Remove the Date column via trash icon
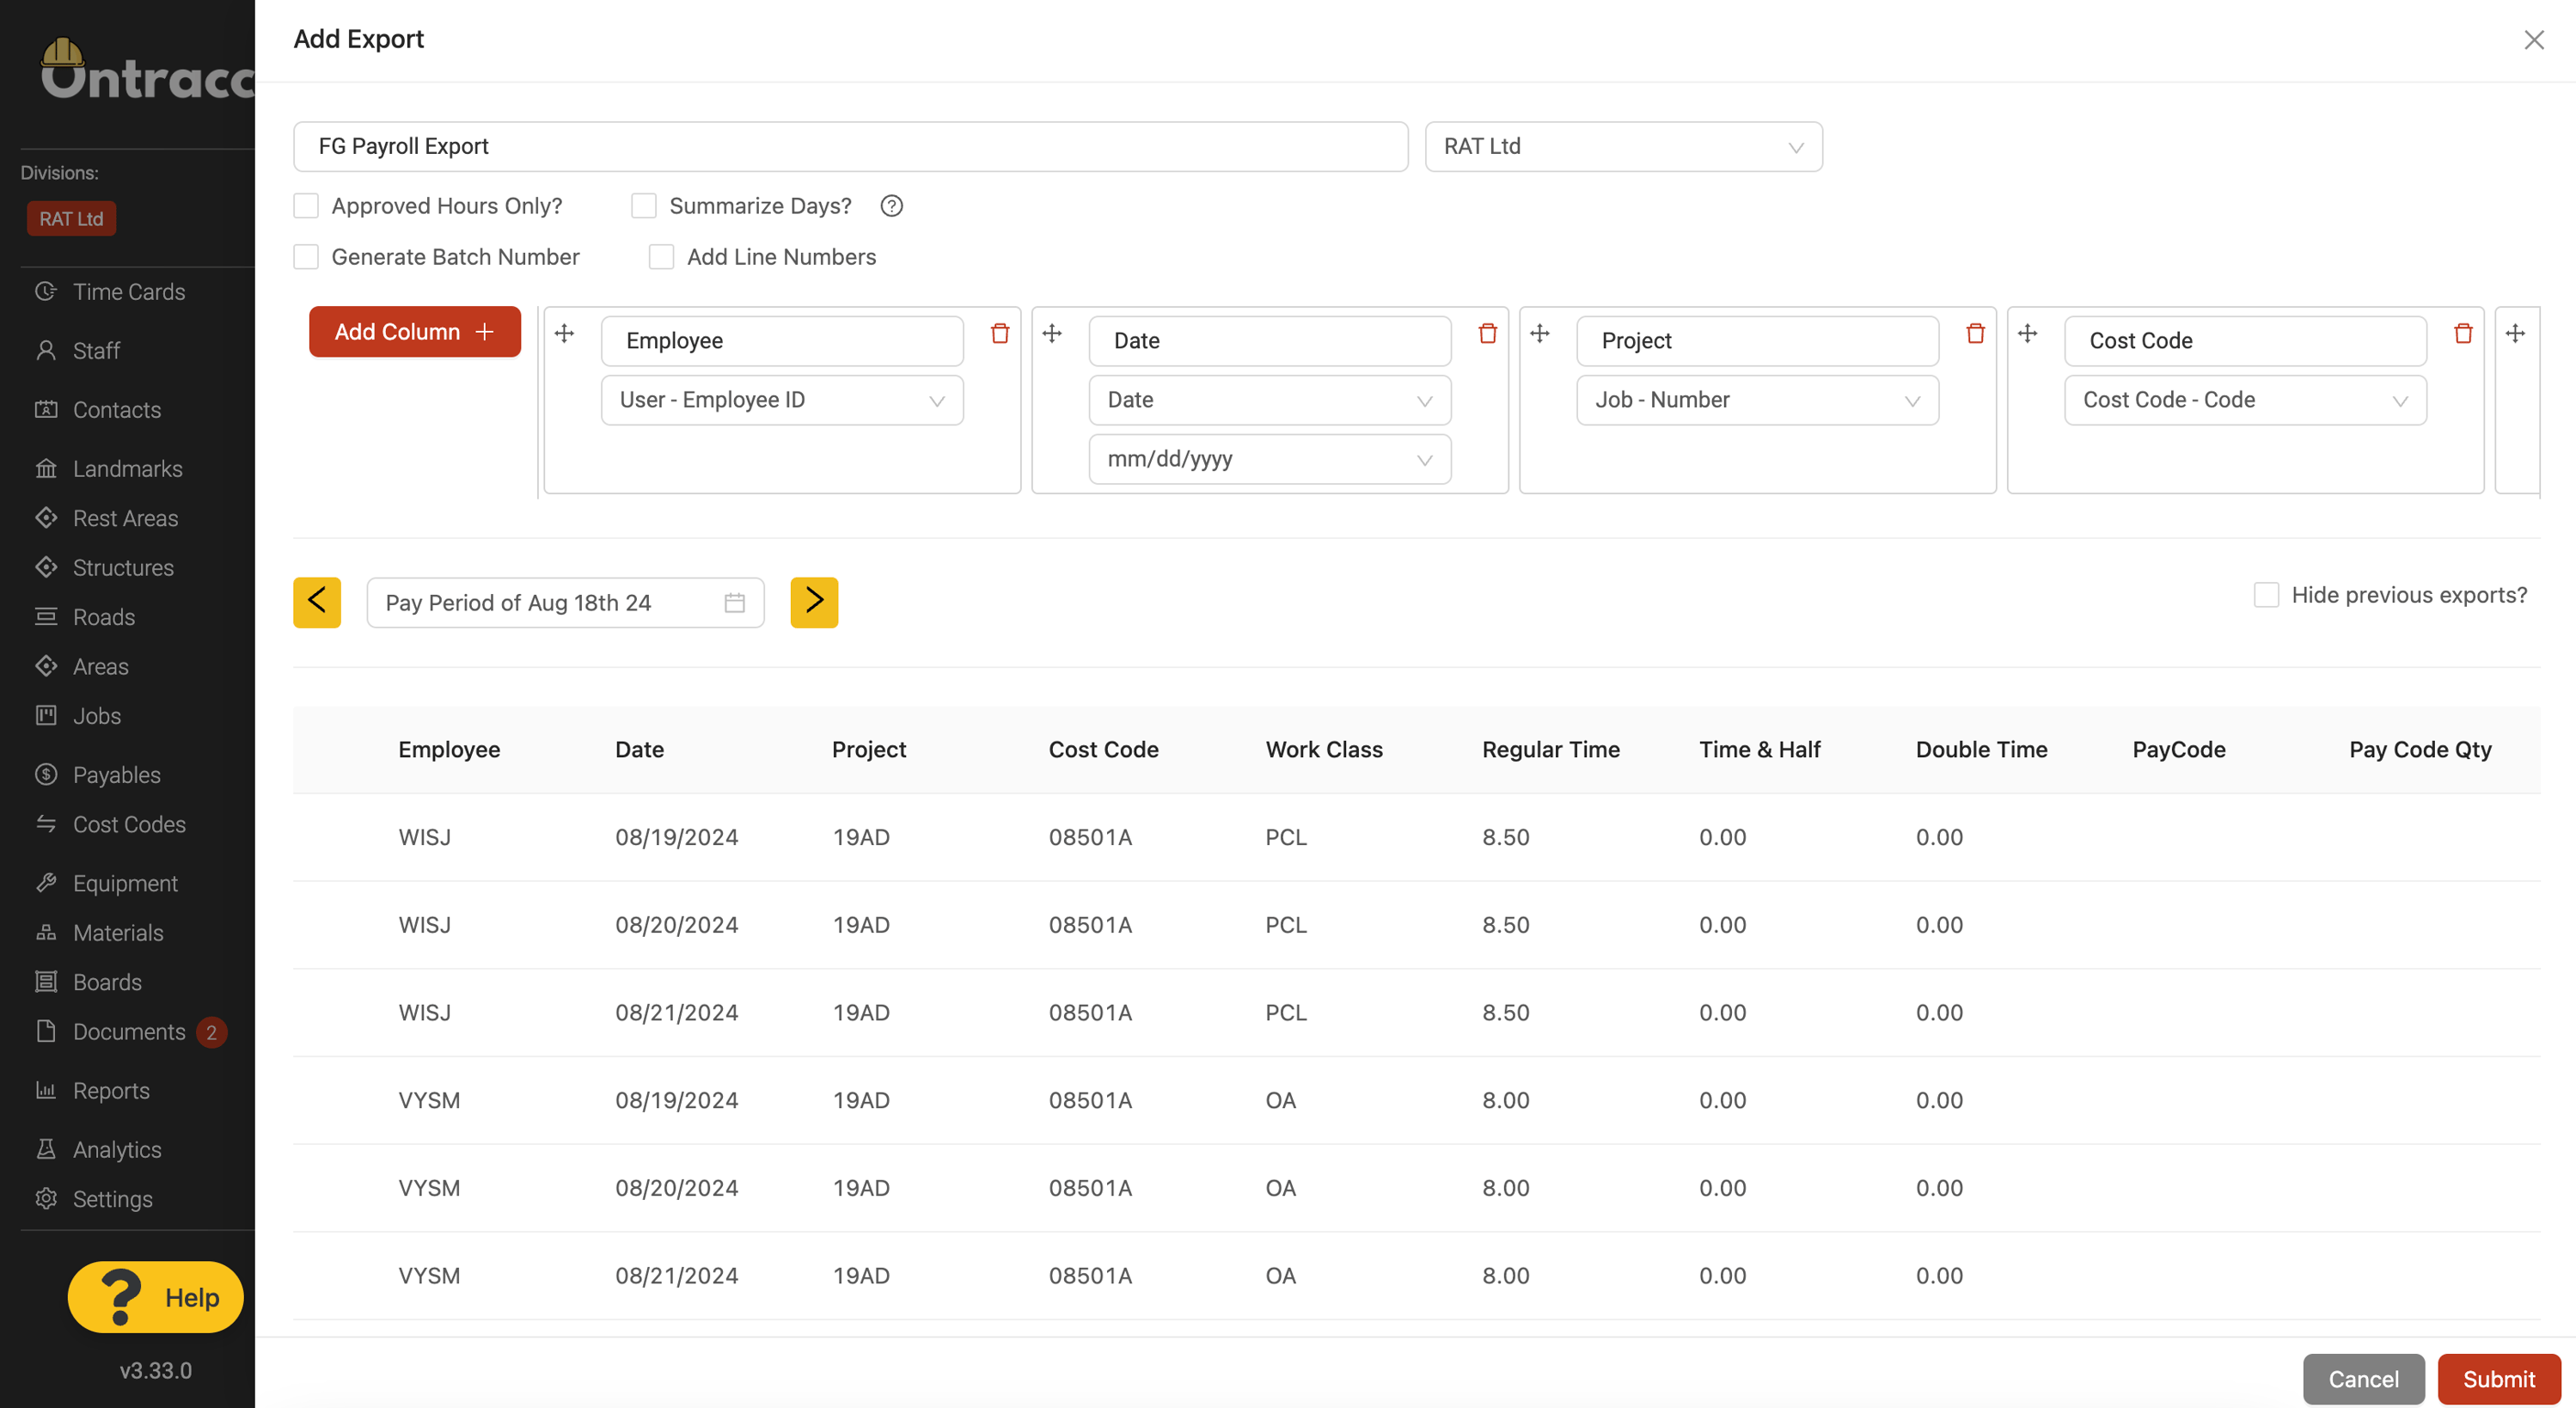Viewport: 2576px width, 1408px height. 1487,333
